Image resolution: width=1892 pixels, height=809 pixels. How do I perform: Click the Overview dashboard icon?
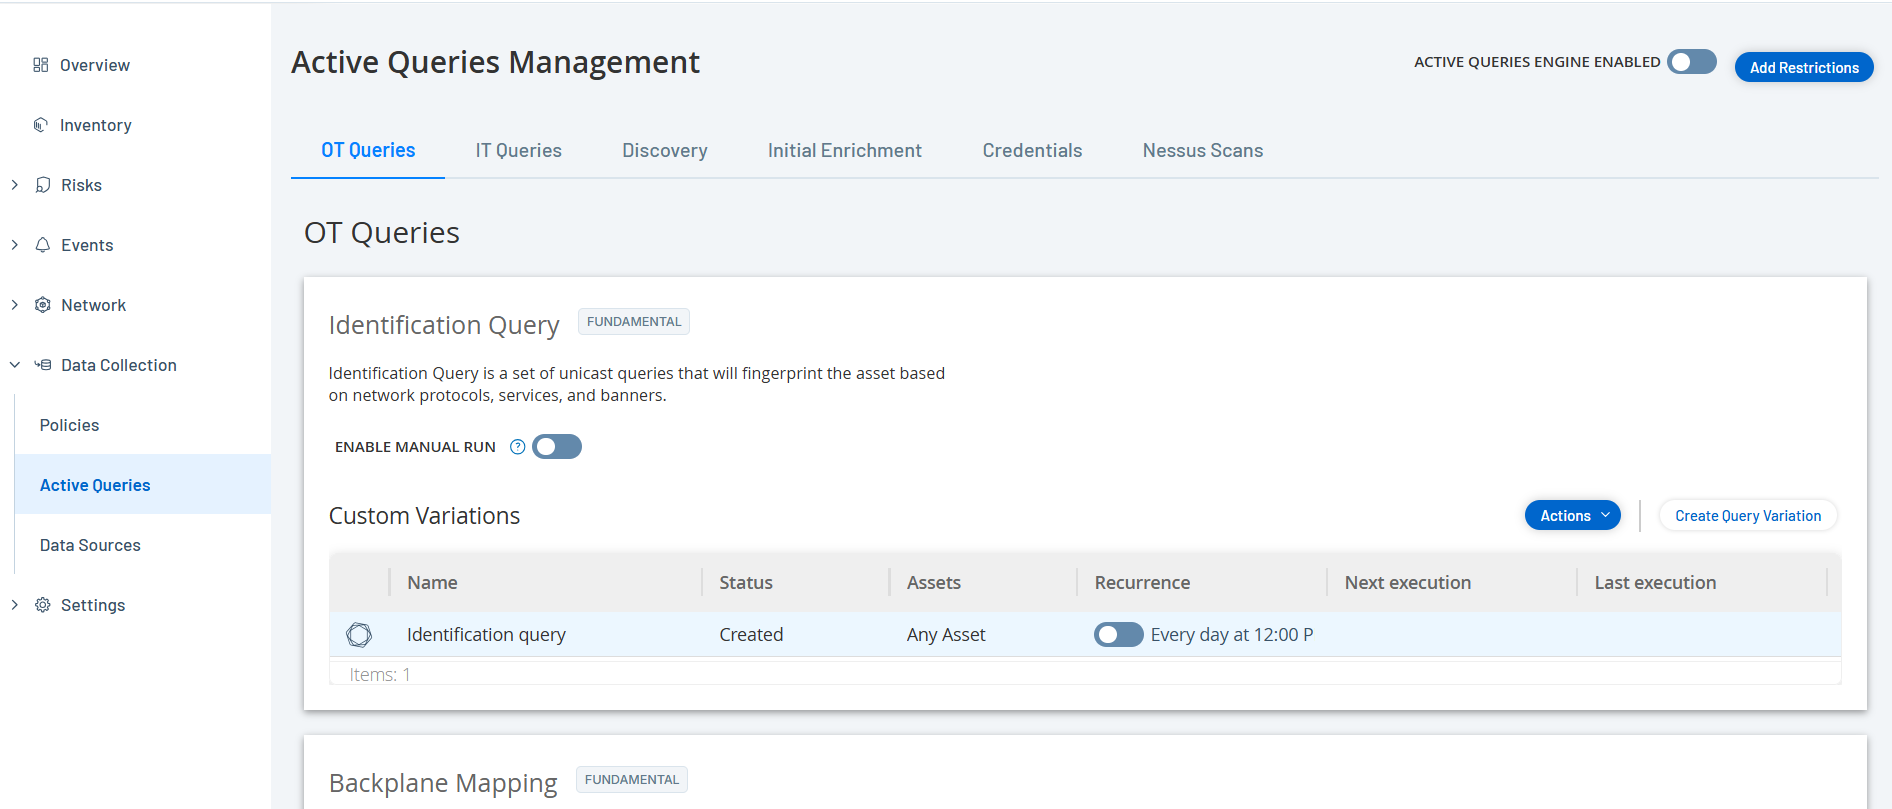tap(41, 65)
